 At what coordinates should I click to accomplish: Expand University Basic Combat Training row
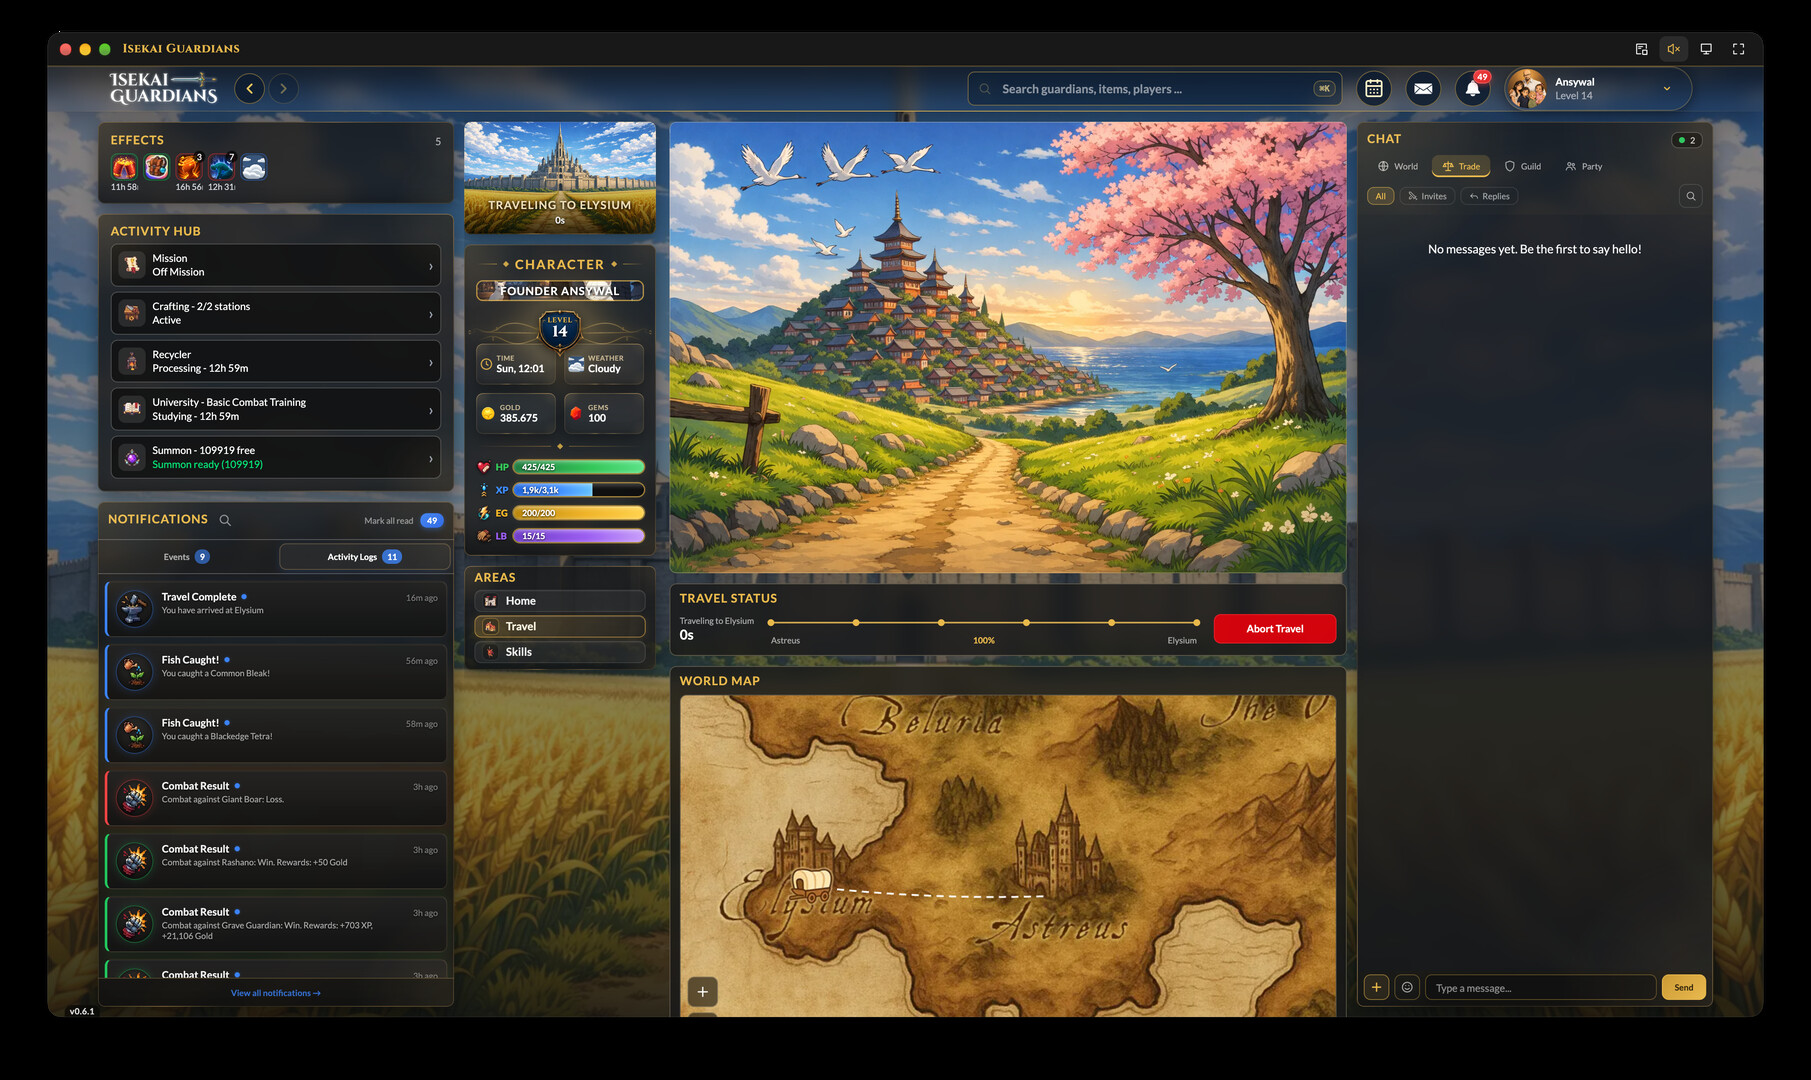click(276, 409)
